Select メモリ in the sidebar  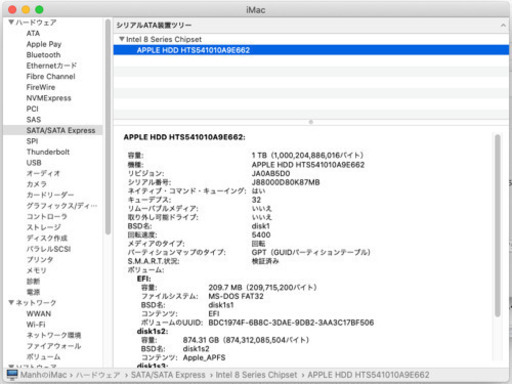36,270
